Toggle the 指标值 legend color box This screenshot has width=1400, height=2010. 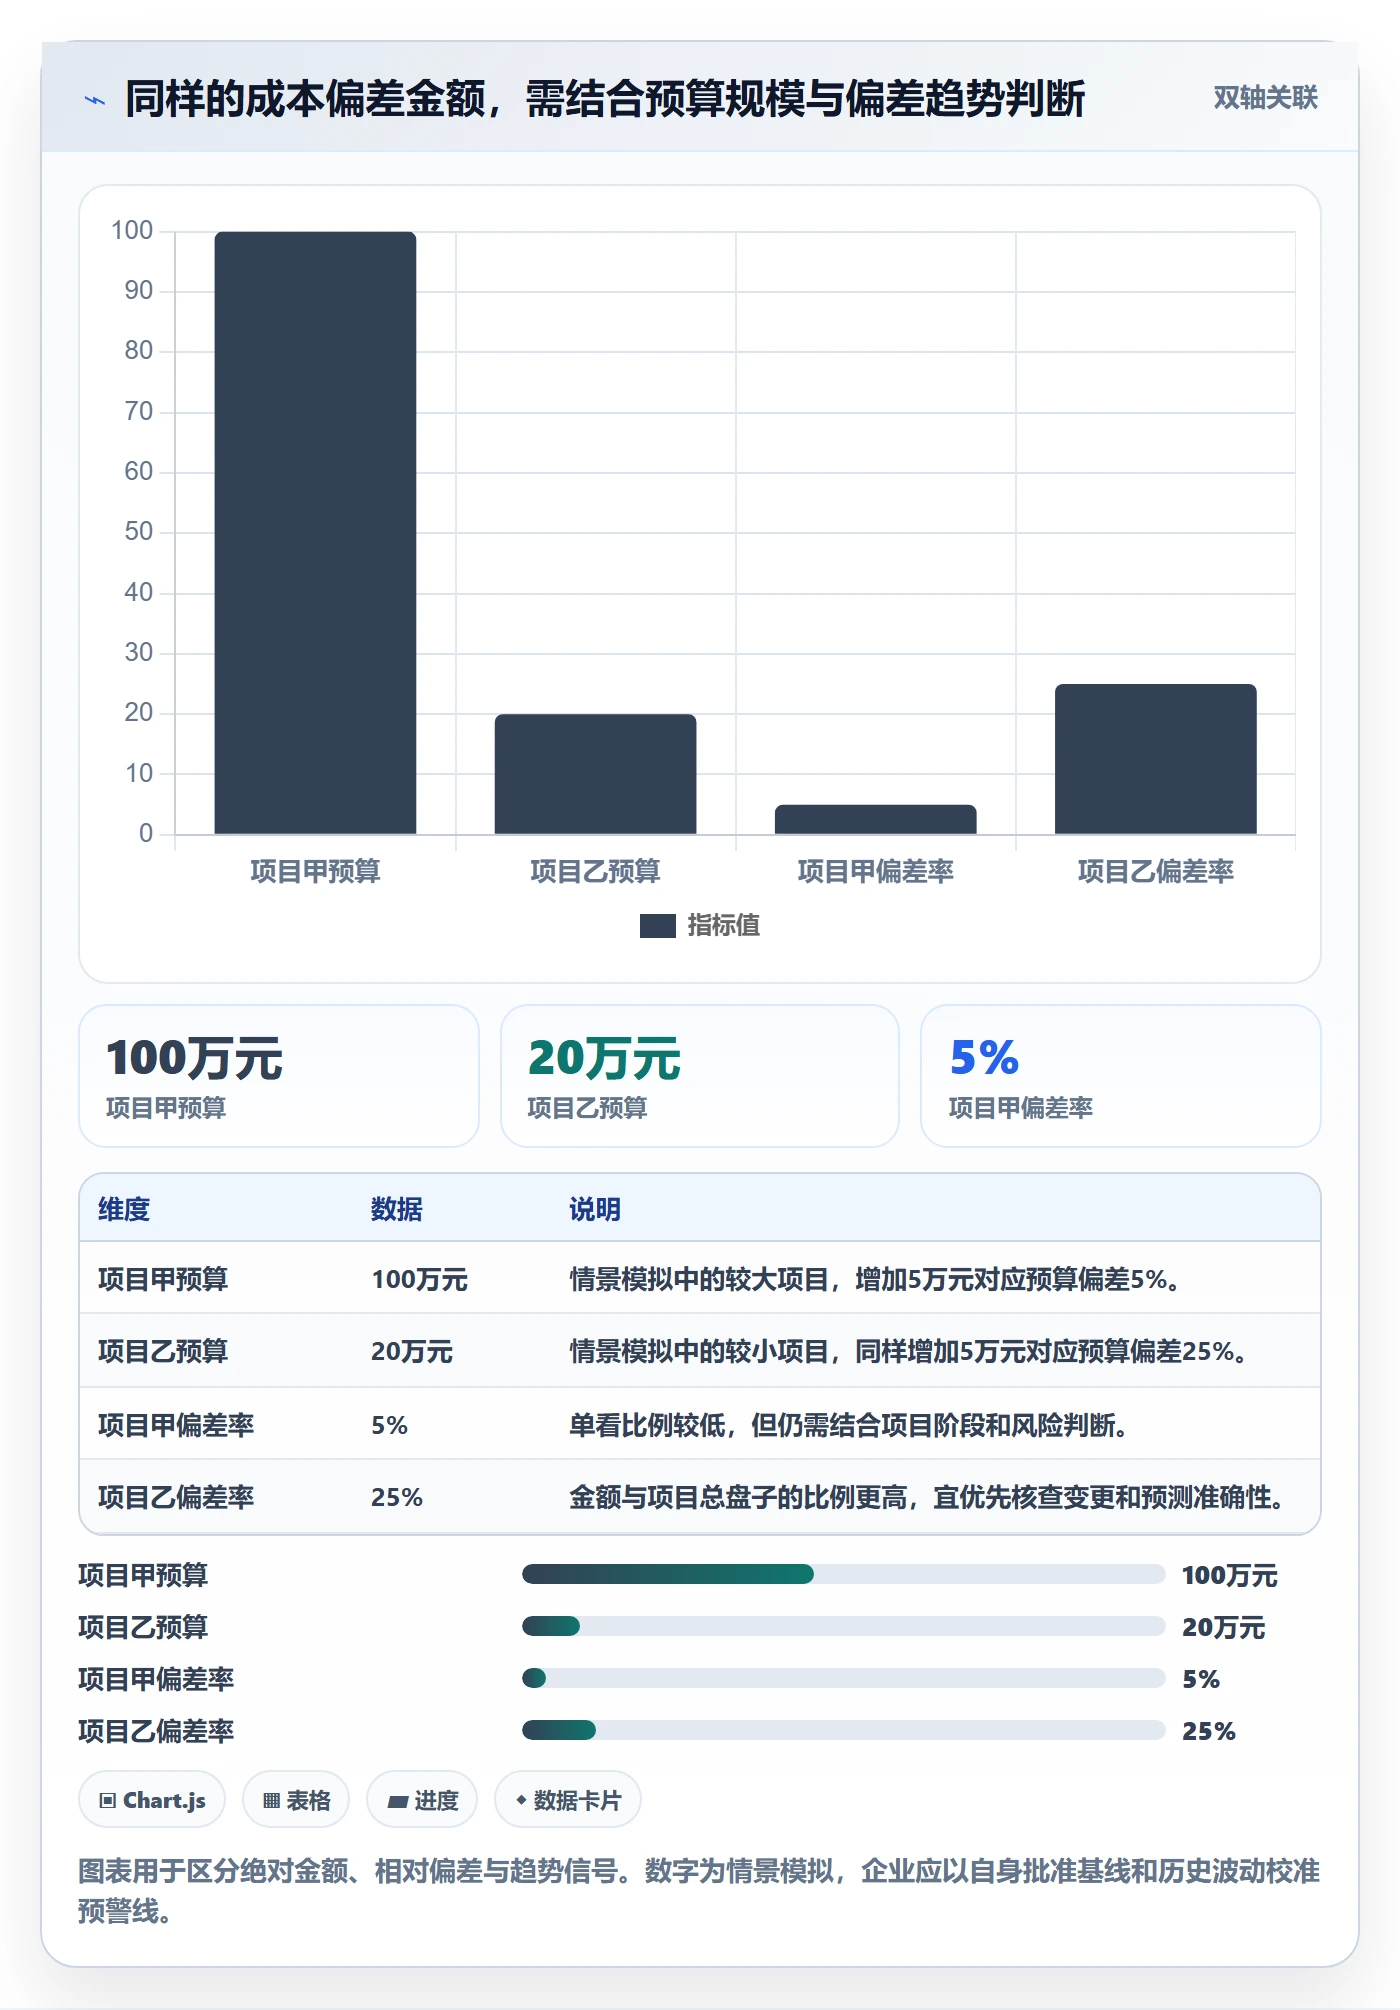point(657,926)
